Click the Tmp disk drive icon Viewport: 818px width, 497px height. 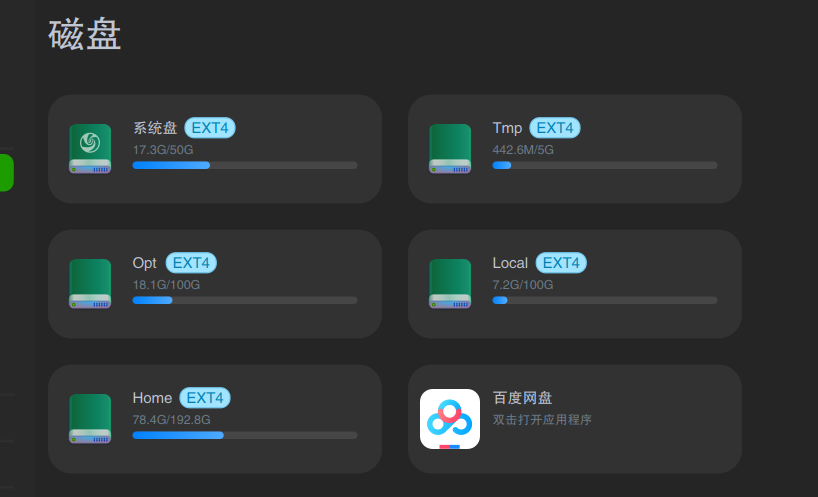click(x=450, y=148)
